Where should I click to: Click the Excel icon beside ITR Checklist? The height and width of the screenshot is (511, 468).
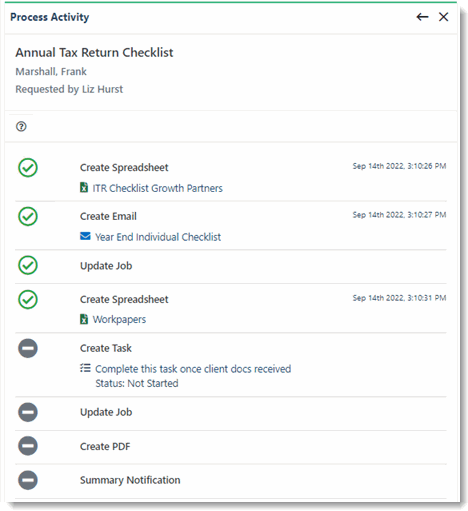click(84, 188)
